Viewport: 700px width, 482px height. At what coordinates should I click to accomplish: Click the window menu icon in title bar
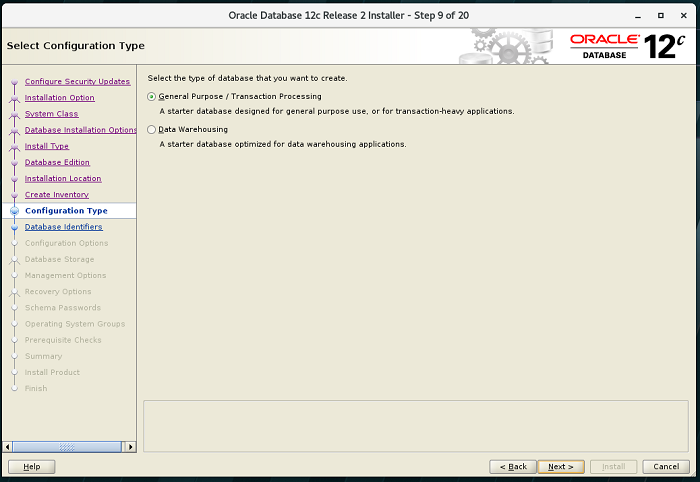pyautogui.click(x=12, y=16)
